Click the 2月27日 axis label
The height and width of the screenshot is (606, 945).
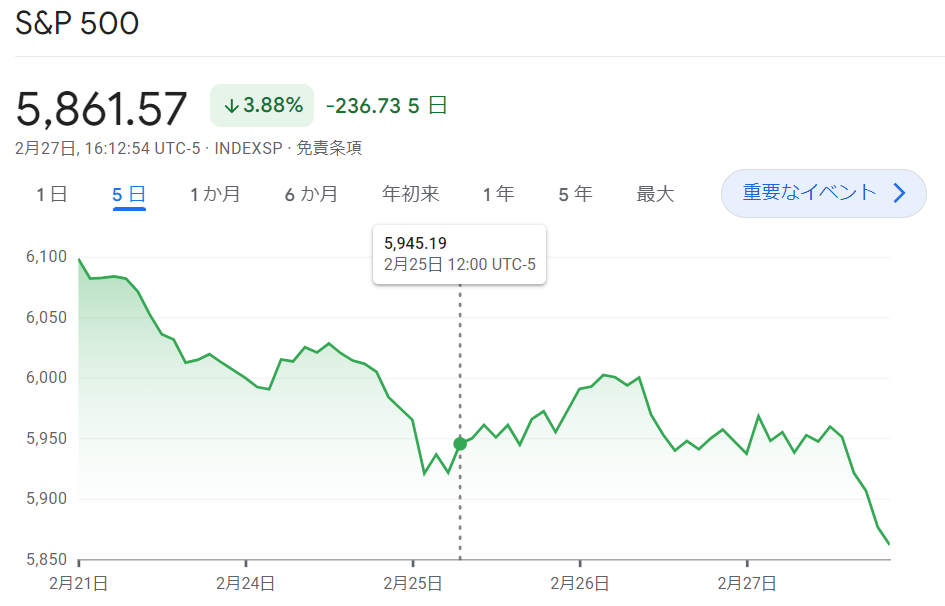[x=747, y=583]
